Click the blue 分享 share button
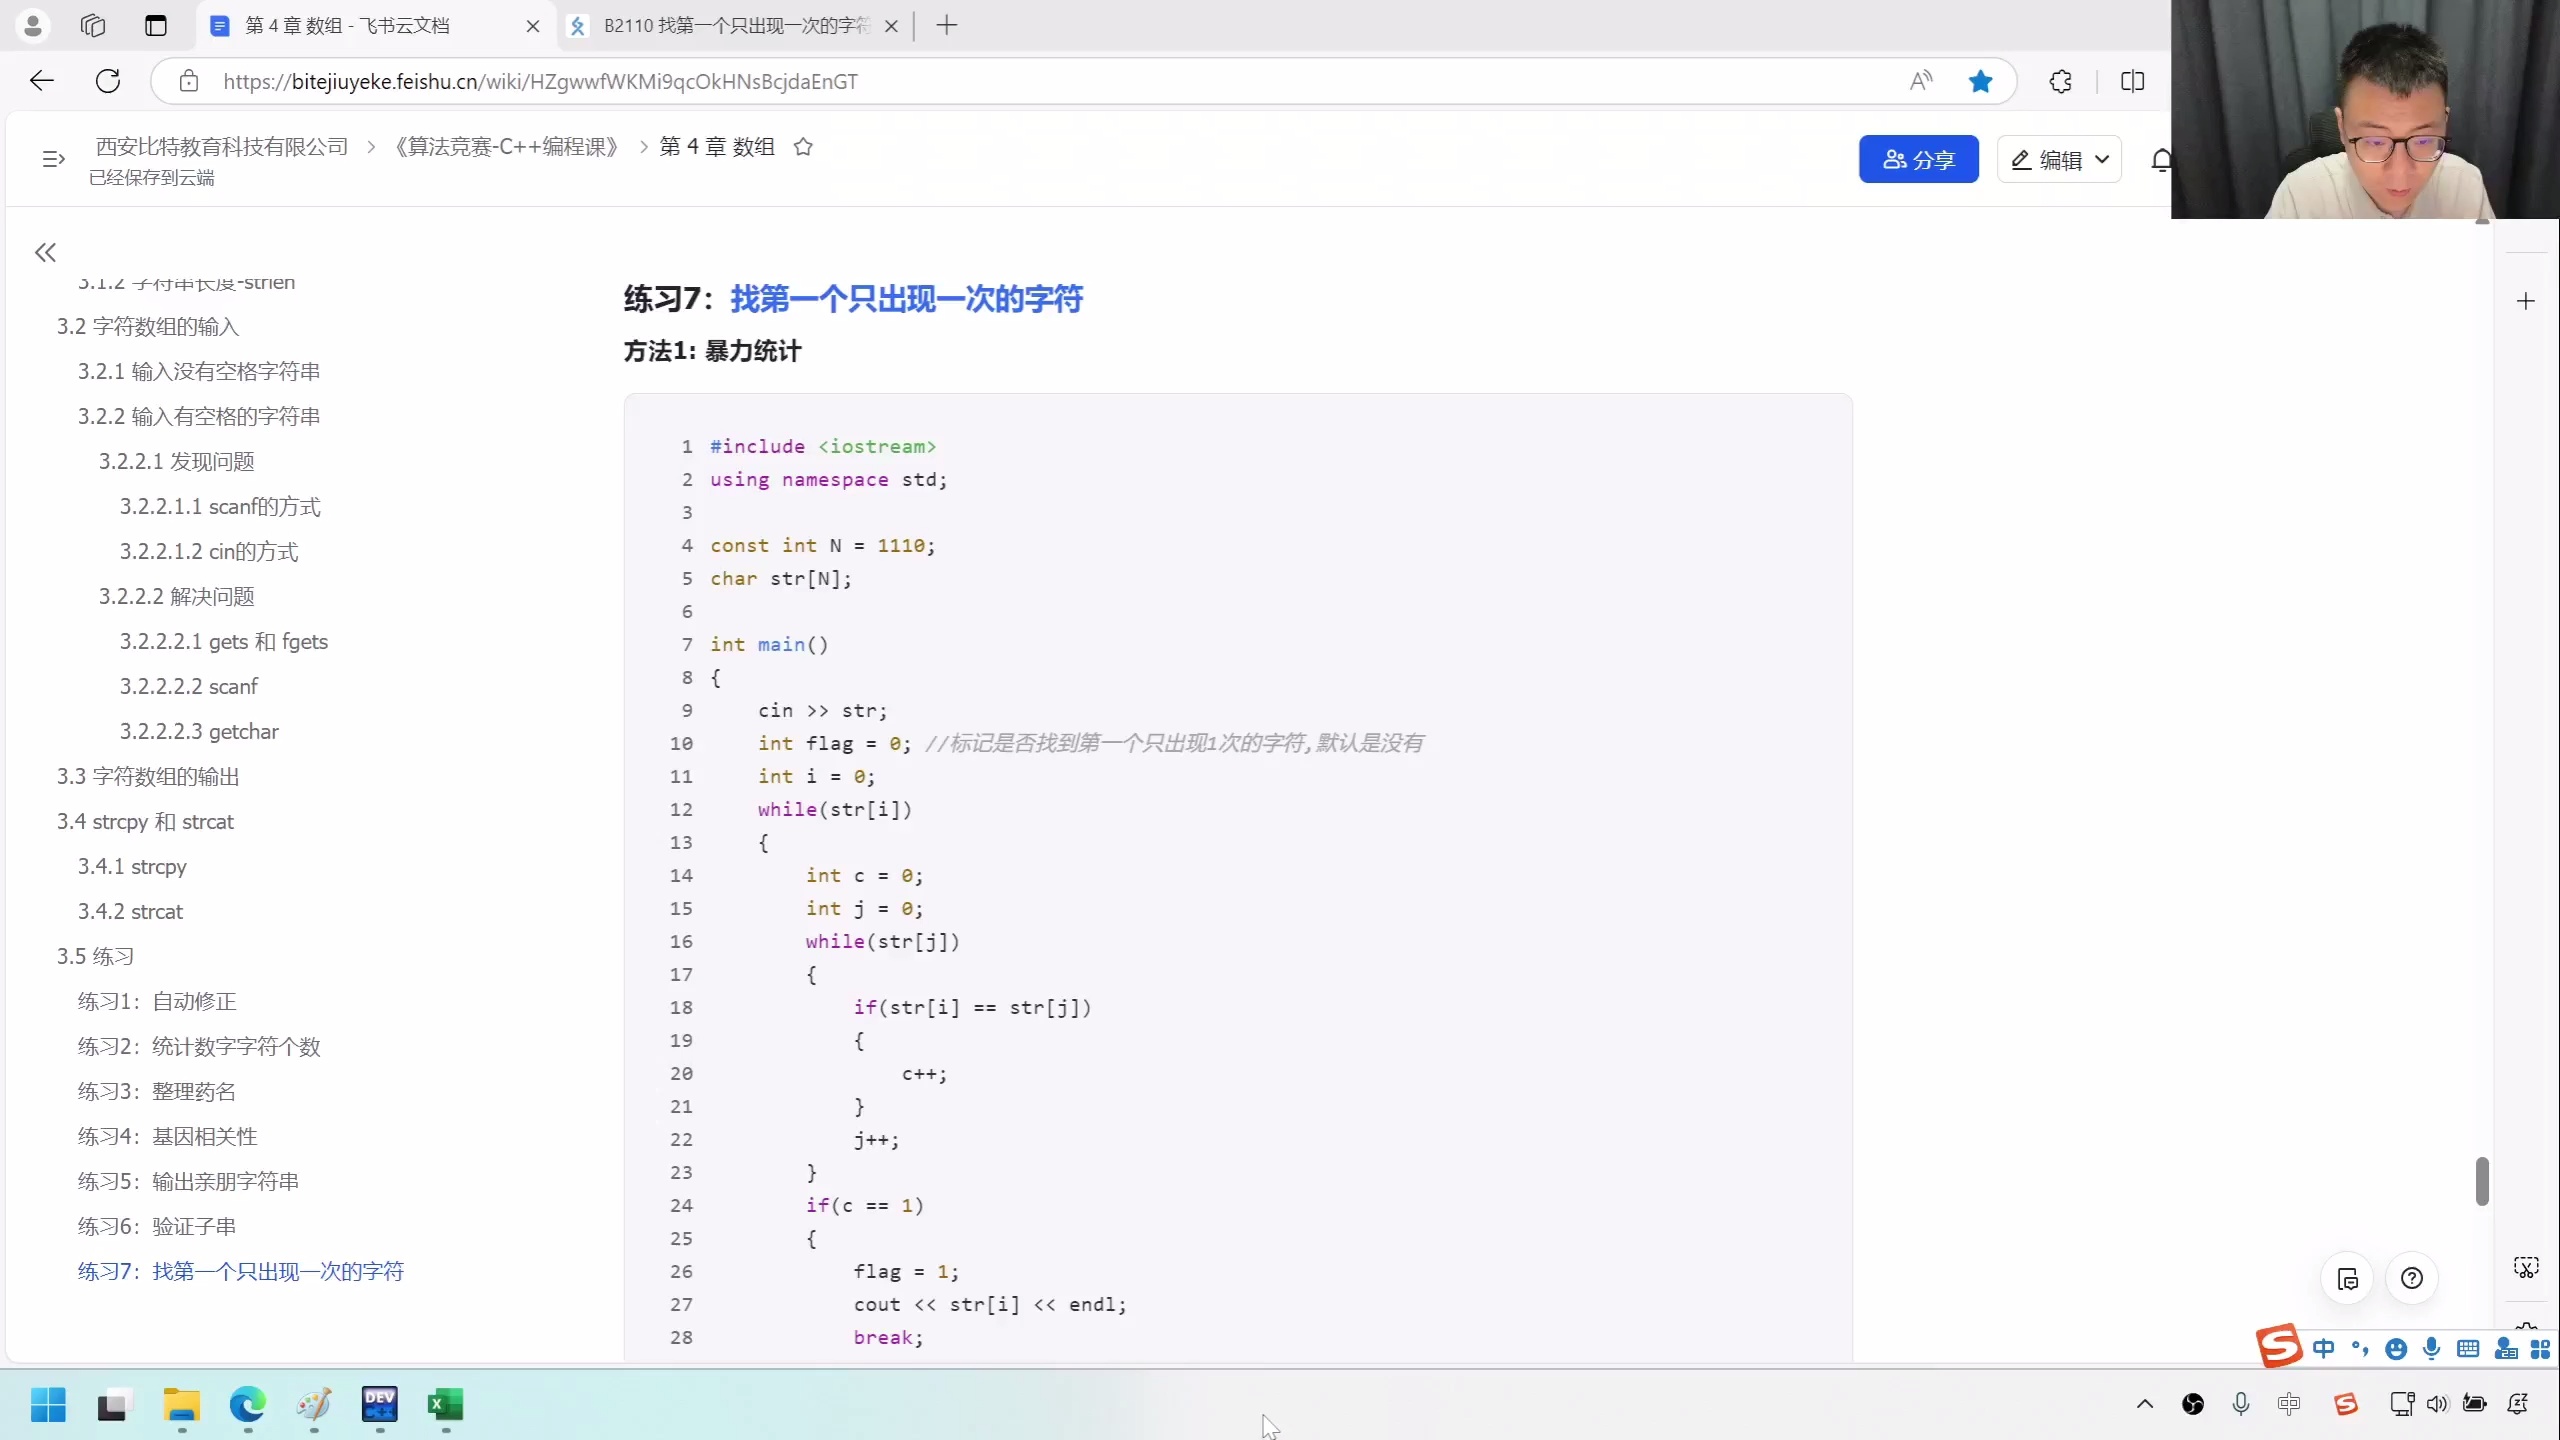The image size is (2560, 1440). point(1918,159)
